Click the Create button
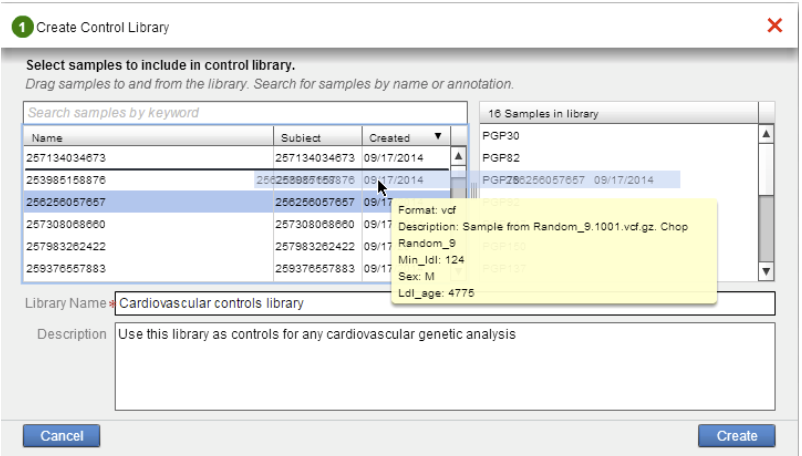The image size is (802, 456). point(737,436)
